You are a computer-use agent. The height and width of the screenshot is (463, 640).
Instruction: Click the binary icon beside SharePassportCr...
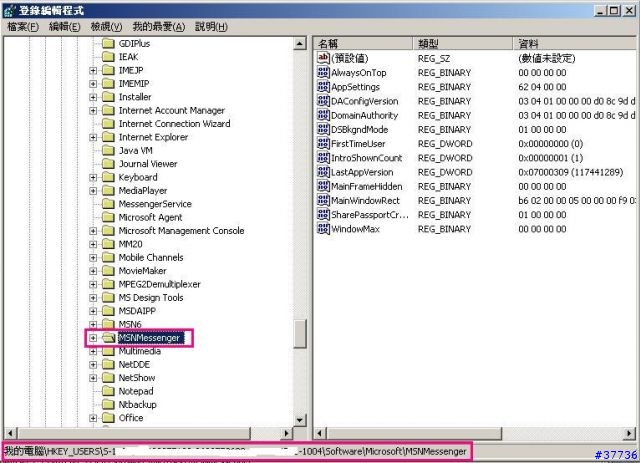(x=323, y=215)
